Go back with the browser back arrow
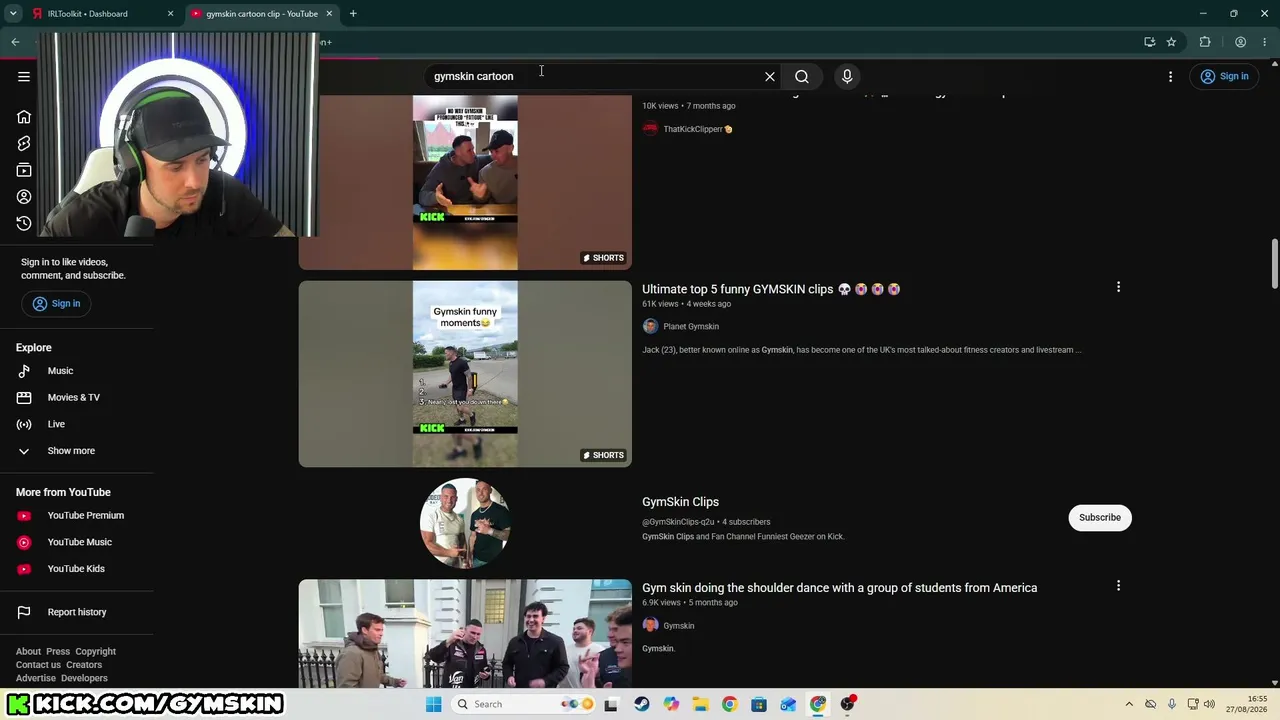The height and width of the screenshot is (720, 1280). [x=15, y=42]
